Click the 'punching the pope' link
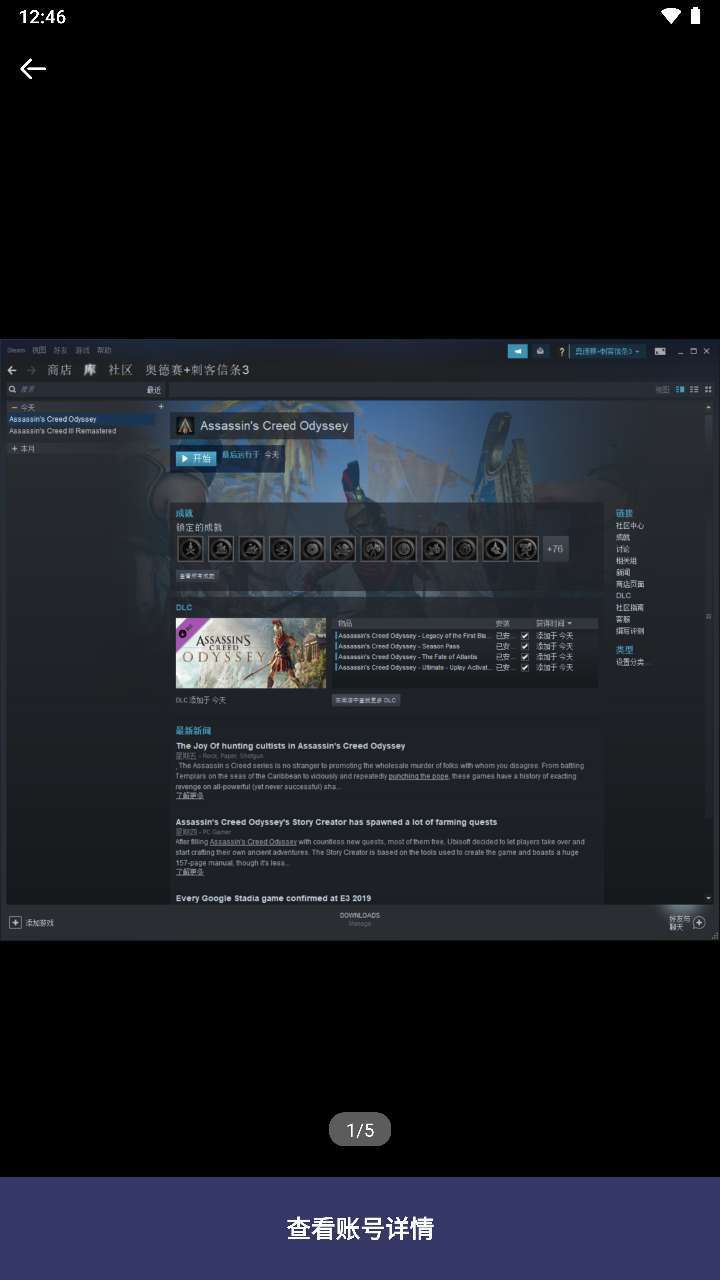Screen dimensions: 720x1280 pos(418,776)
